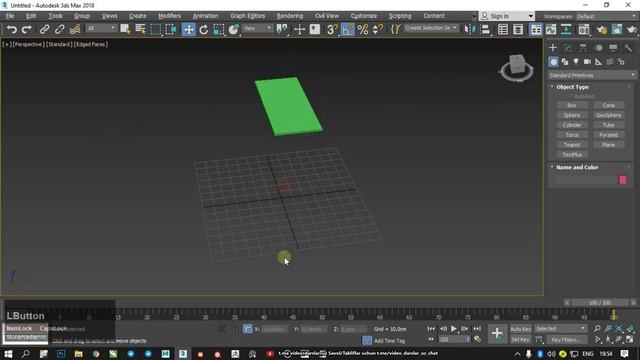Activate the Select and Move tool

pyautogui.click(x=189, y=29)
